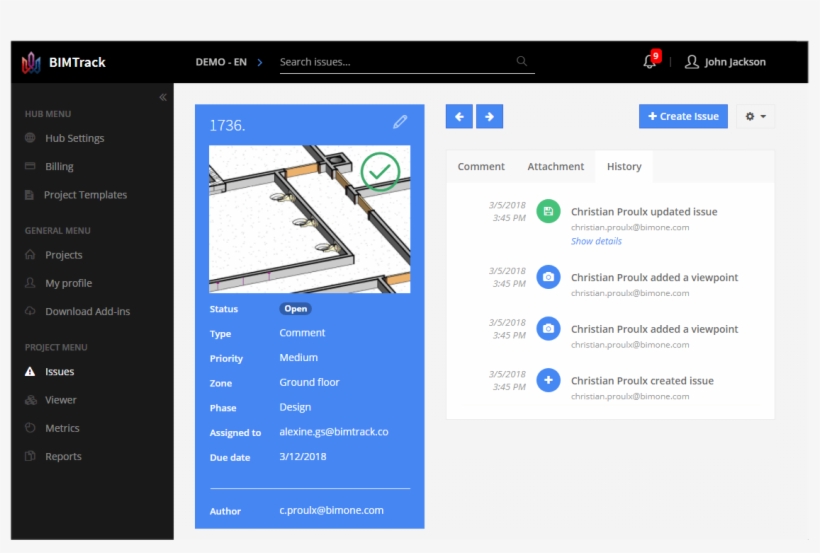Click the Create Issue button
Image resolution: width=820 pixels, height=553 pixels.
pos(683,116)
